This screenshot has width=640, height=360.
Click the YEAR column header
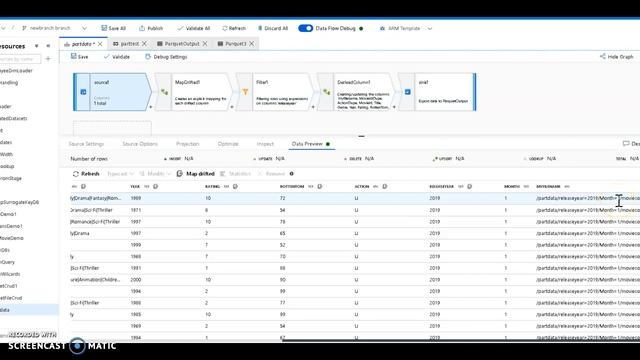click(135, 187)
